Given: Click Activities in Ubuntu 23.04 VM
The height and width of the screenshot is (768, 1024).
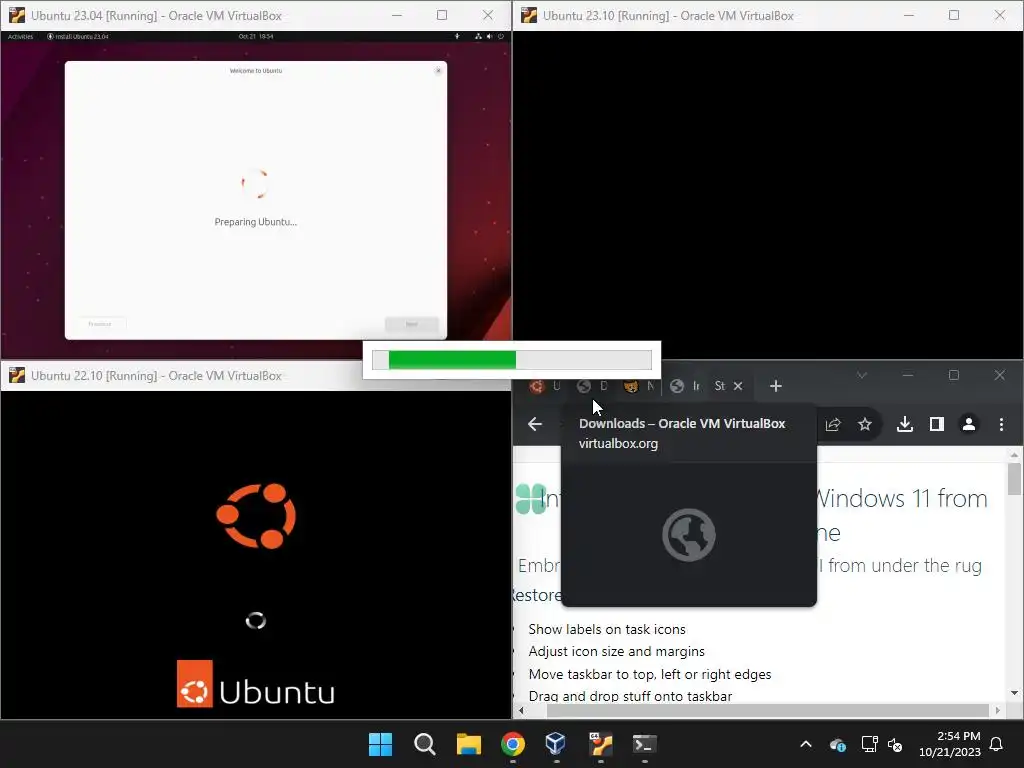Looking at the screenshot, I should 20,37.
